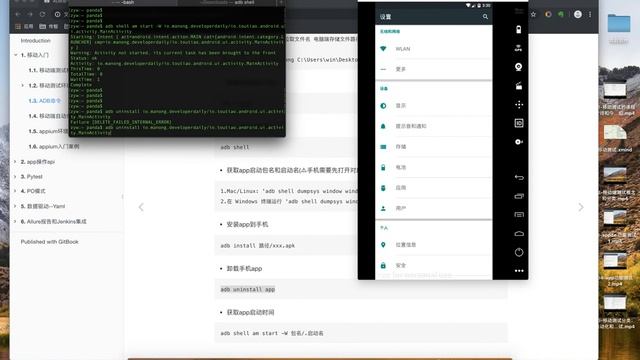The height and width of the screenshot is (360, 640).
Task: Tap the security lock icon in Settings
Action: point(383,265)
